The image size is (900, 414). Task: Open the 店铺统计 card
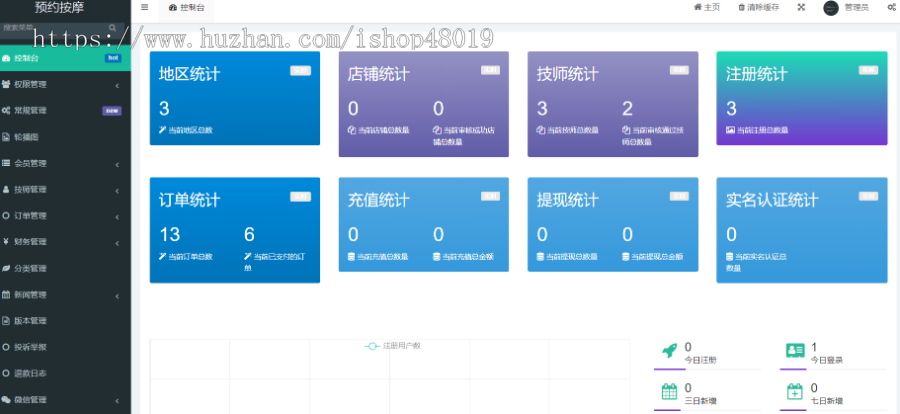(424, 104)
